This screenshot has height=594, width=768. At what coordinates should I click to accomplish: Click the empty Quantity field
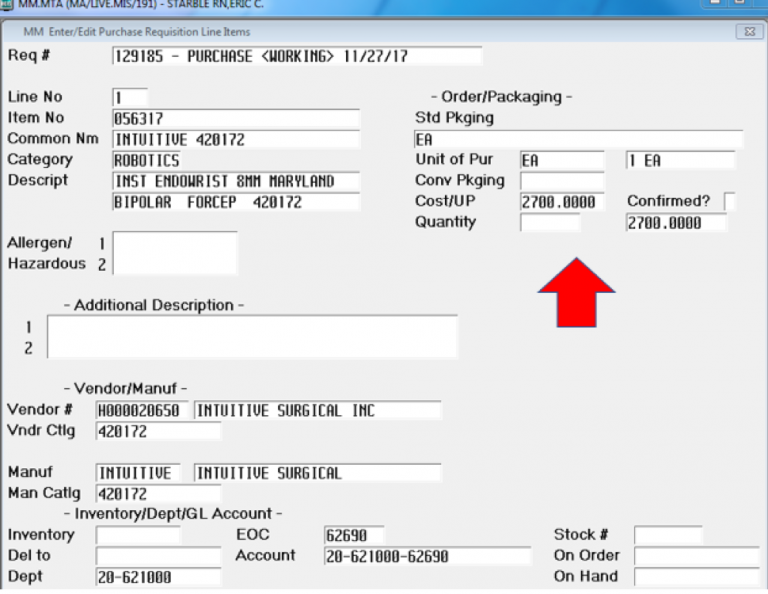click(550, 223)
